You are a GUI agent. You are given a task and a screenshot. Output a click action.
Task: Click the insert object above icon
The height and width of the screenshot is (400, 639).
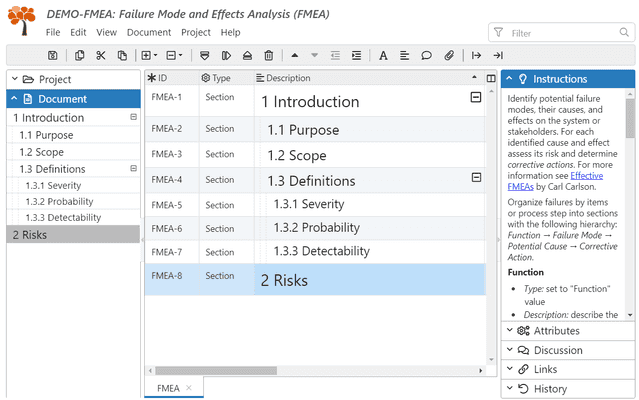(247, 55)
